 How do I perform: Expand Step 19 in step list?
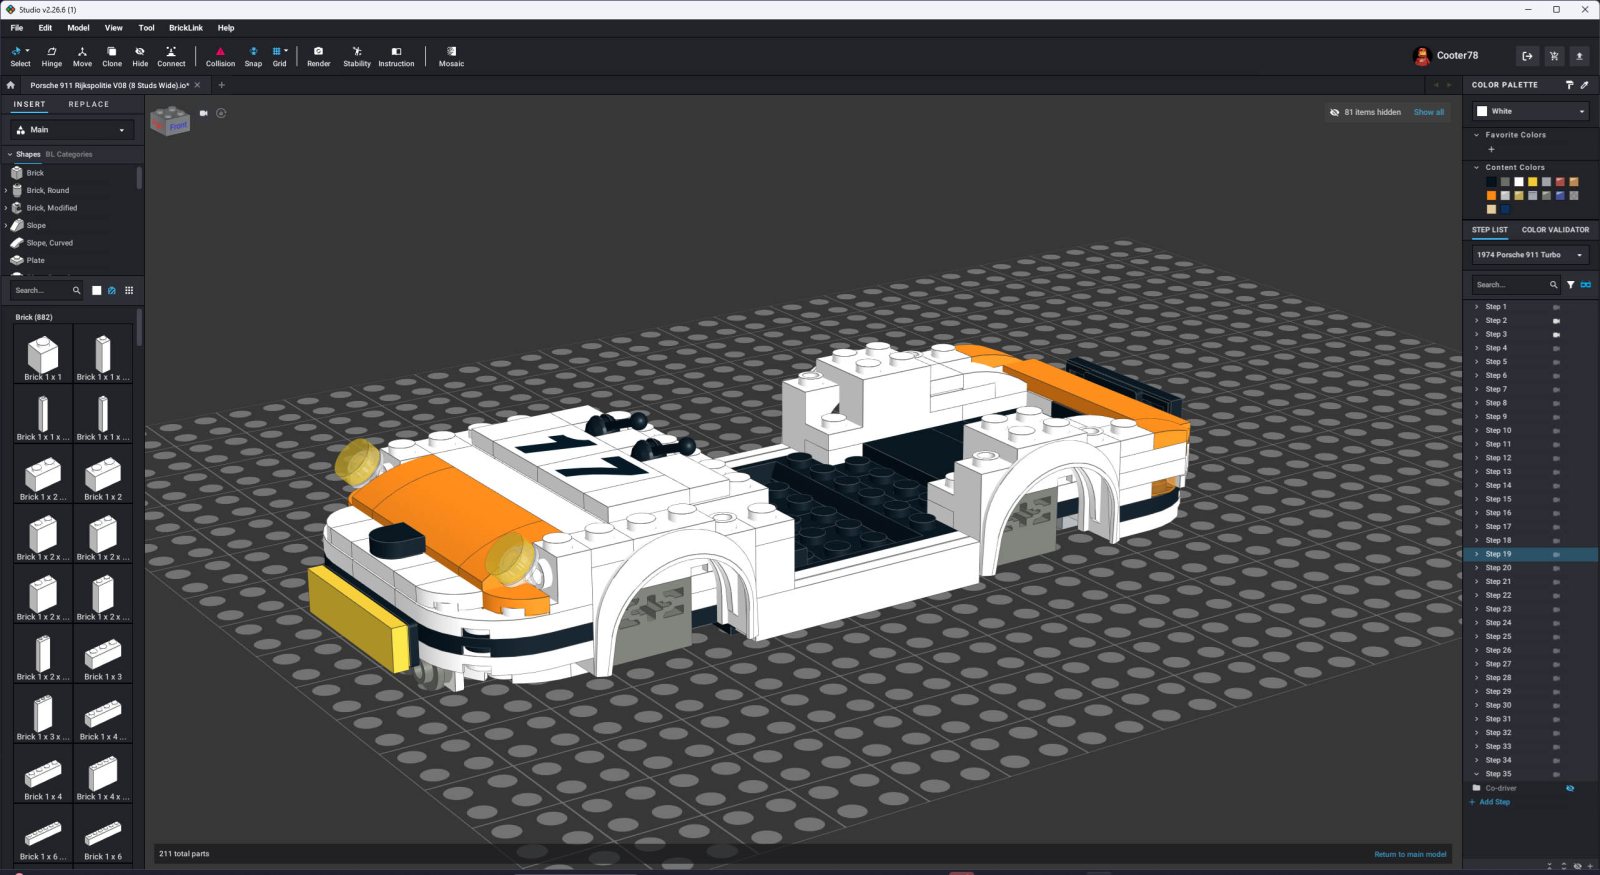[x=1477, y=554]
